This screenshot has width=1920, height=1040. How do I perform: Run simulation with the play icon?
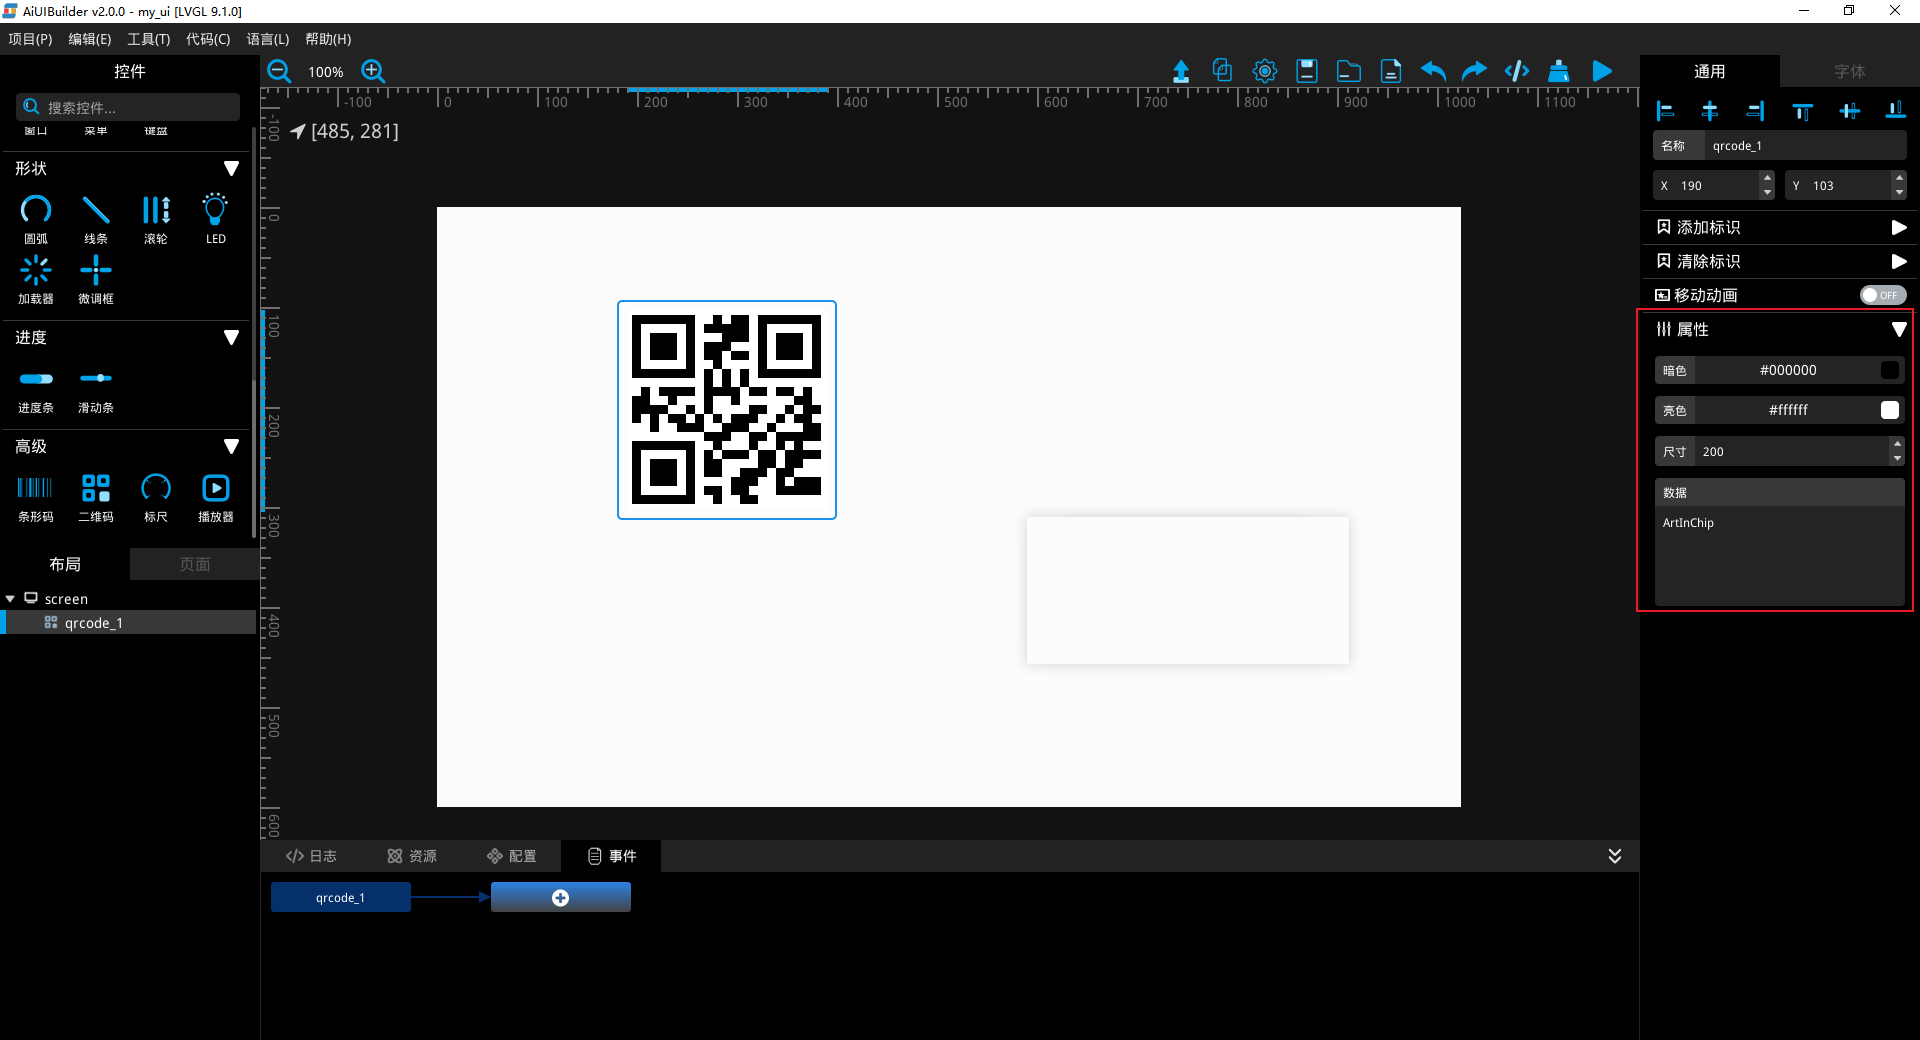(1602, 71)
